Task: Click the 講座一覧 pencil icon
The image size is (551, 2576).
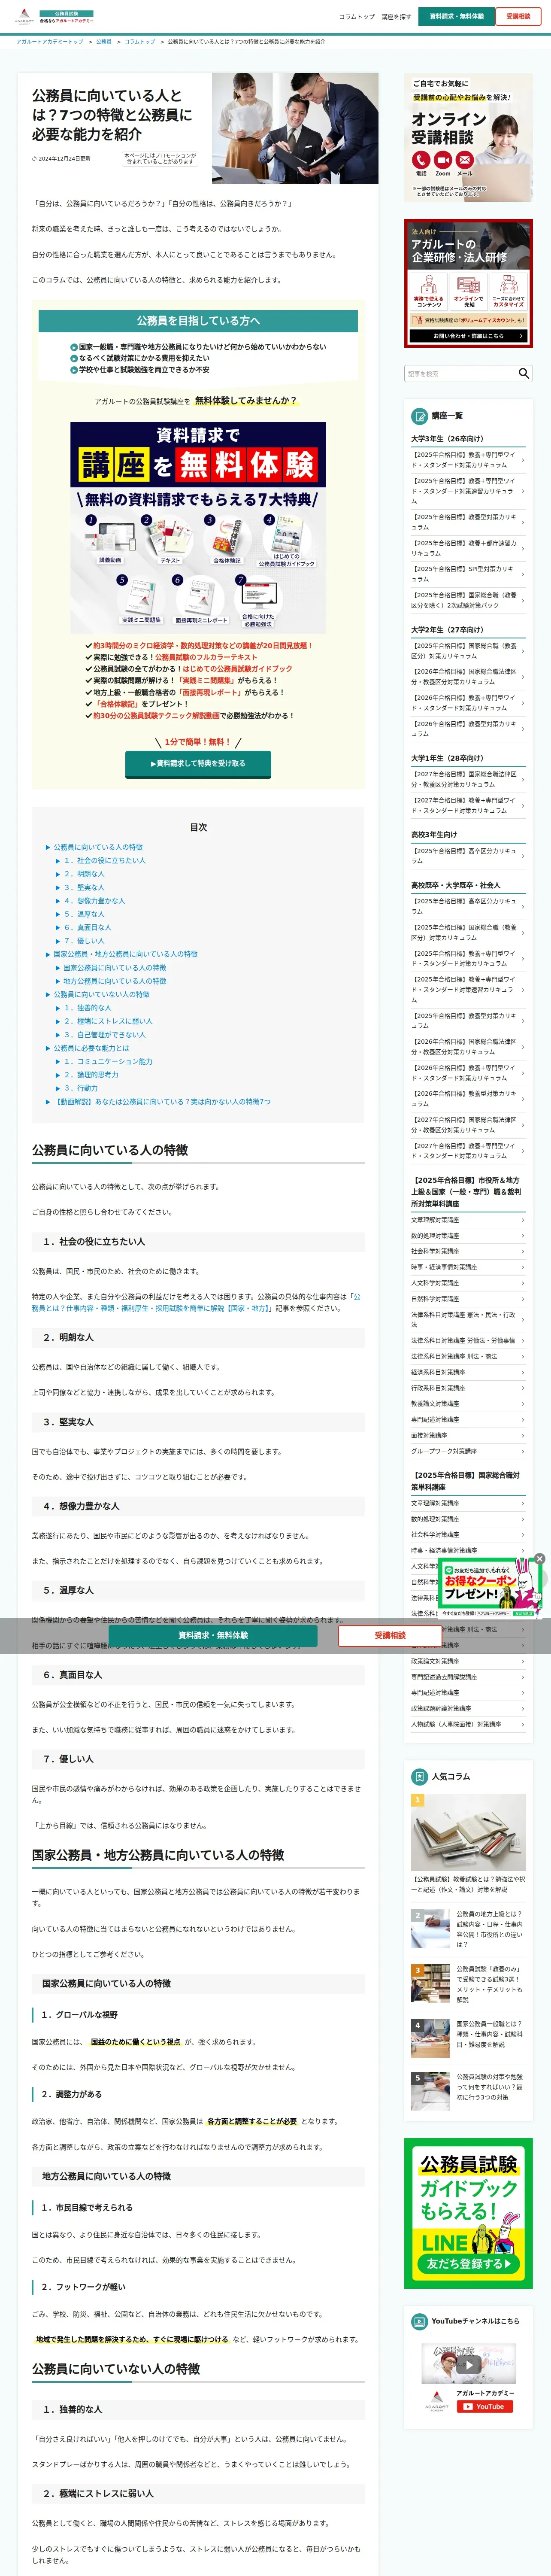Action: [420, 415]
